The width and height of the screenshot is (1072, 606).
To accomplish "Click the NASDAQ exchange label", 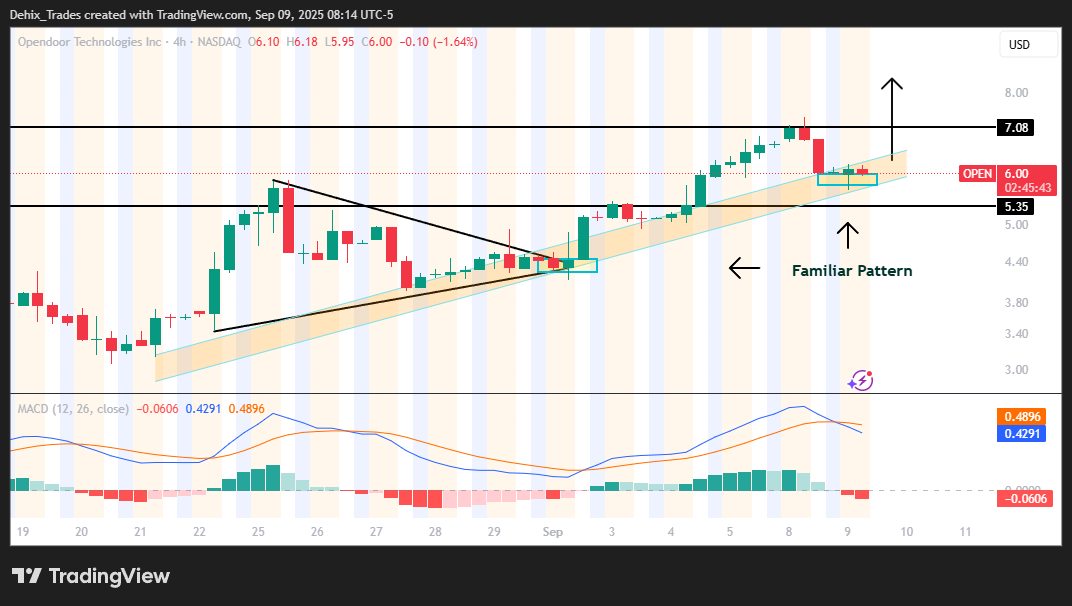I will click(x=219, y=42).
